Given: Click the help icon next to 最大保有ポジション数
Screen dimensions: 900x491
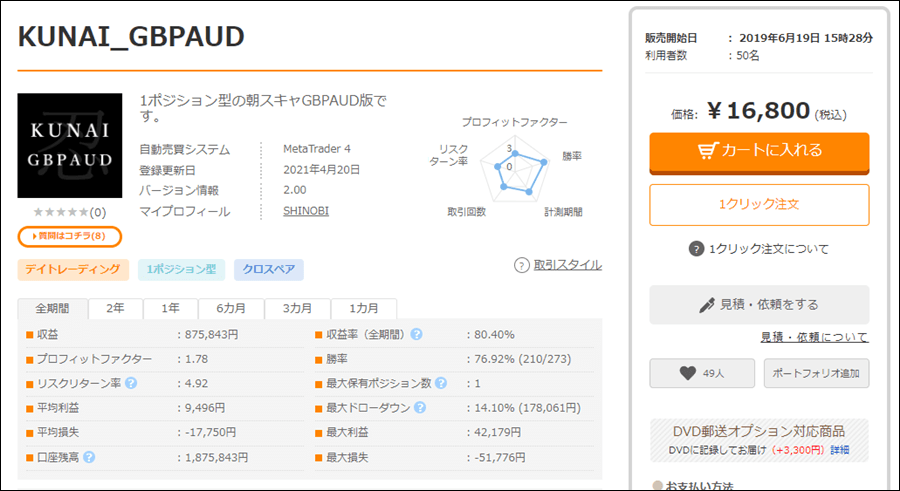Looking at the screenshot, I should pyautogui.click(x=441, y=383).
